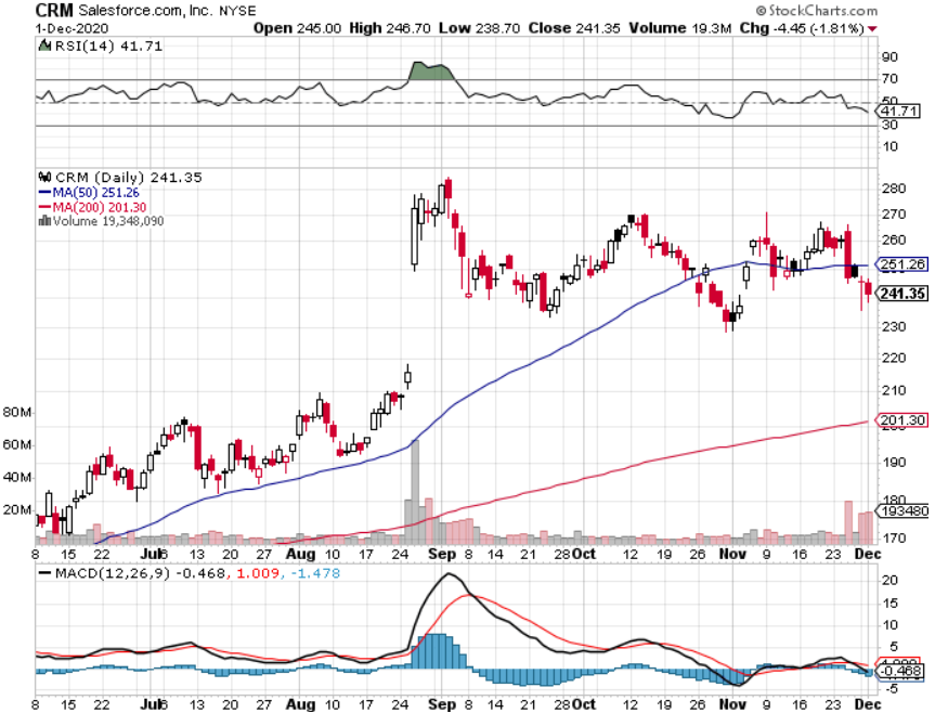Click the CRM (Daily) candlestick legend icon

[x=43, y=177]
